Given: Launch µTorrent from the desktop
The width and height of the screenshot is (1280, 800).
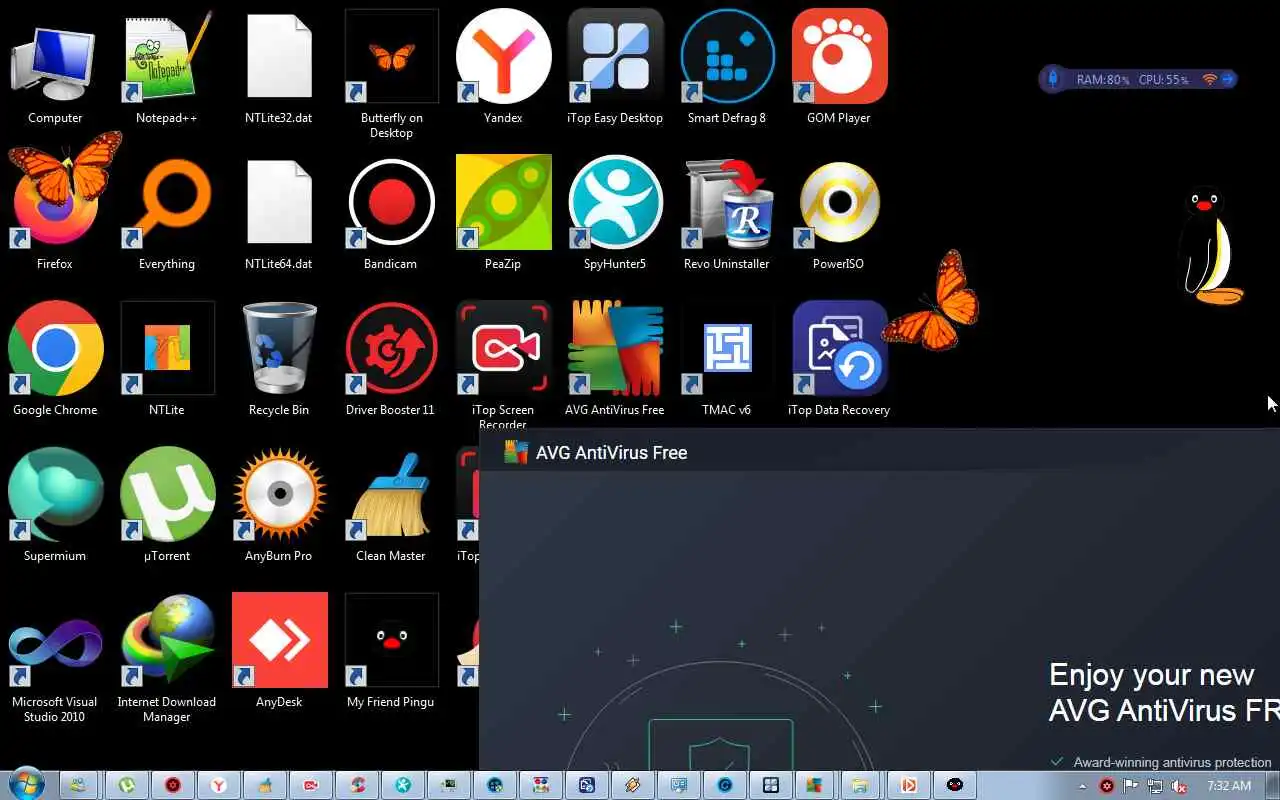Looking at the screenshot, I should [x=167, y=505].
